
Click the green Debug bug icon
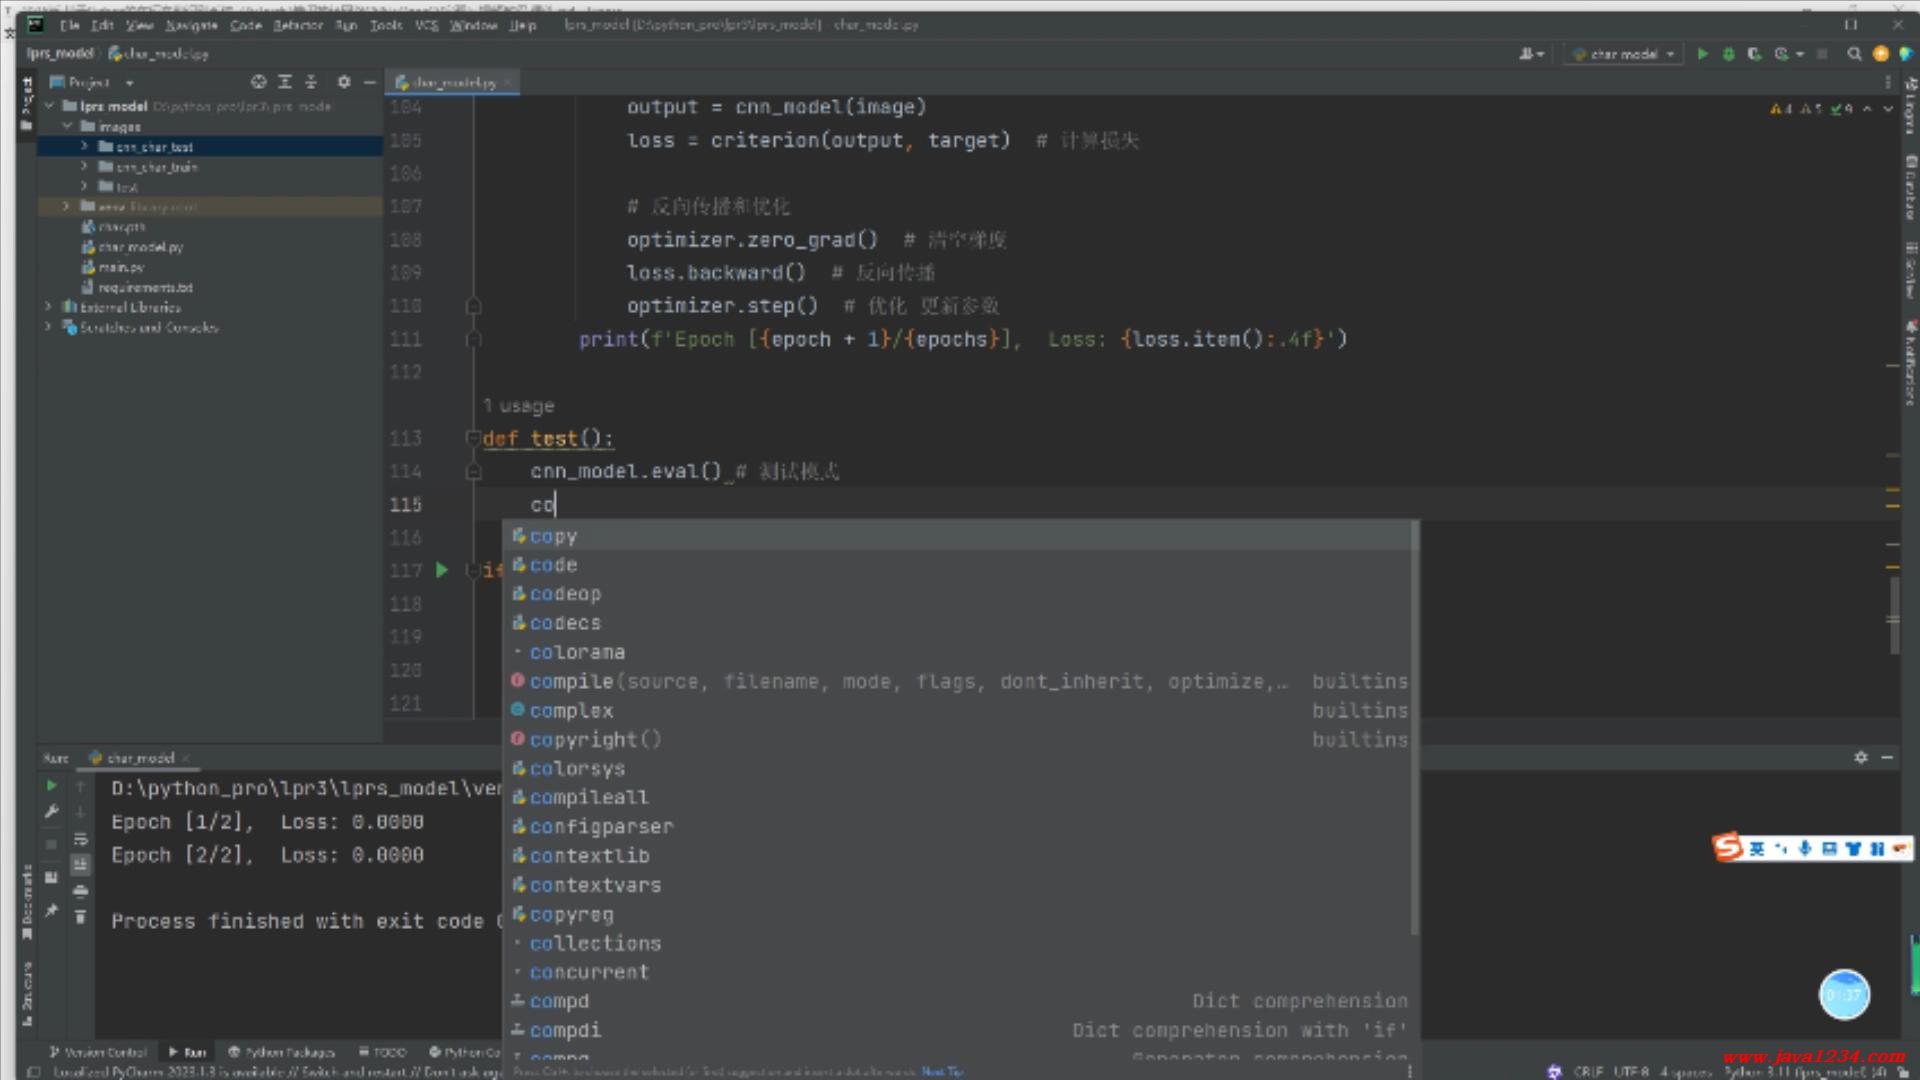click(1728, 54)
